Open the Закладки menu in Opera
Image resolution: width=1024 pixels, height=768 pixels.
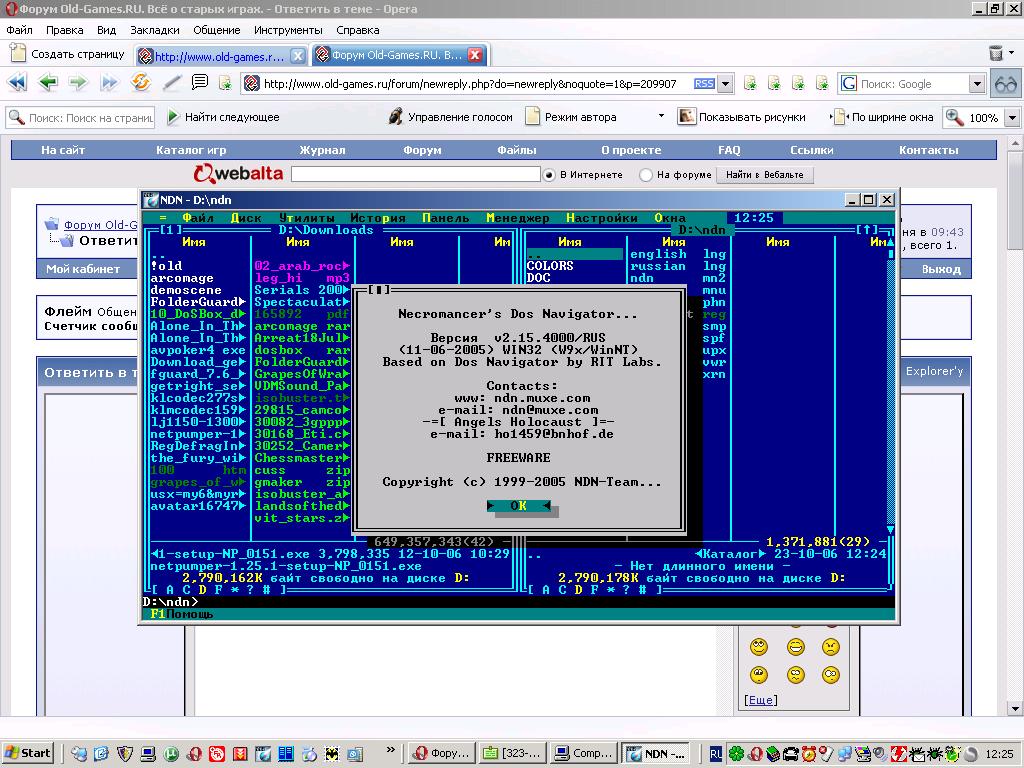(x=154, y=30)
